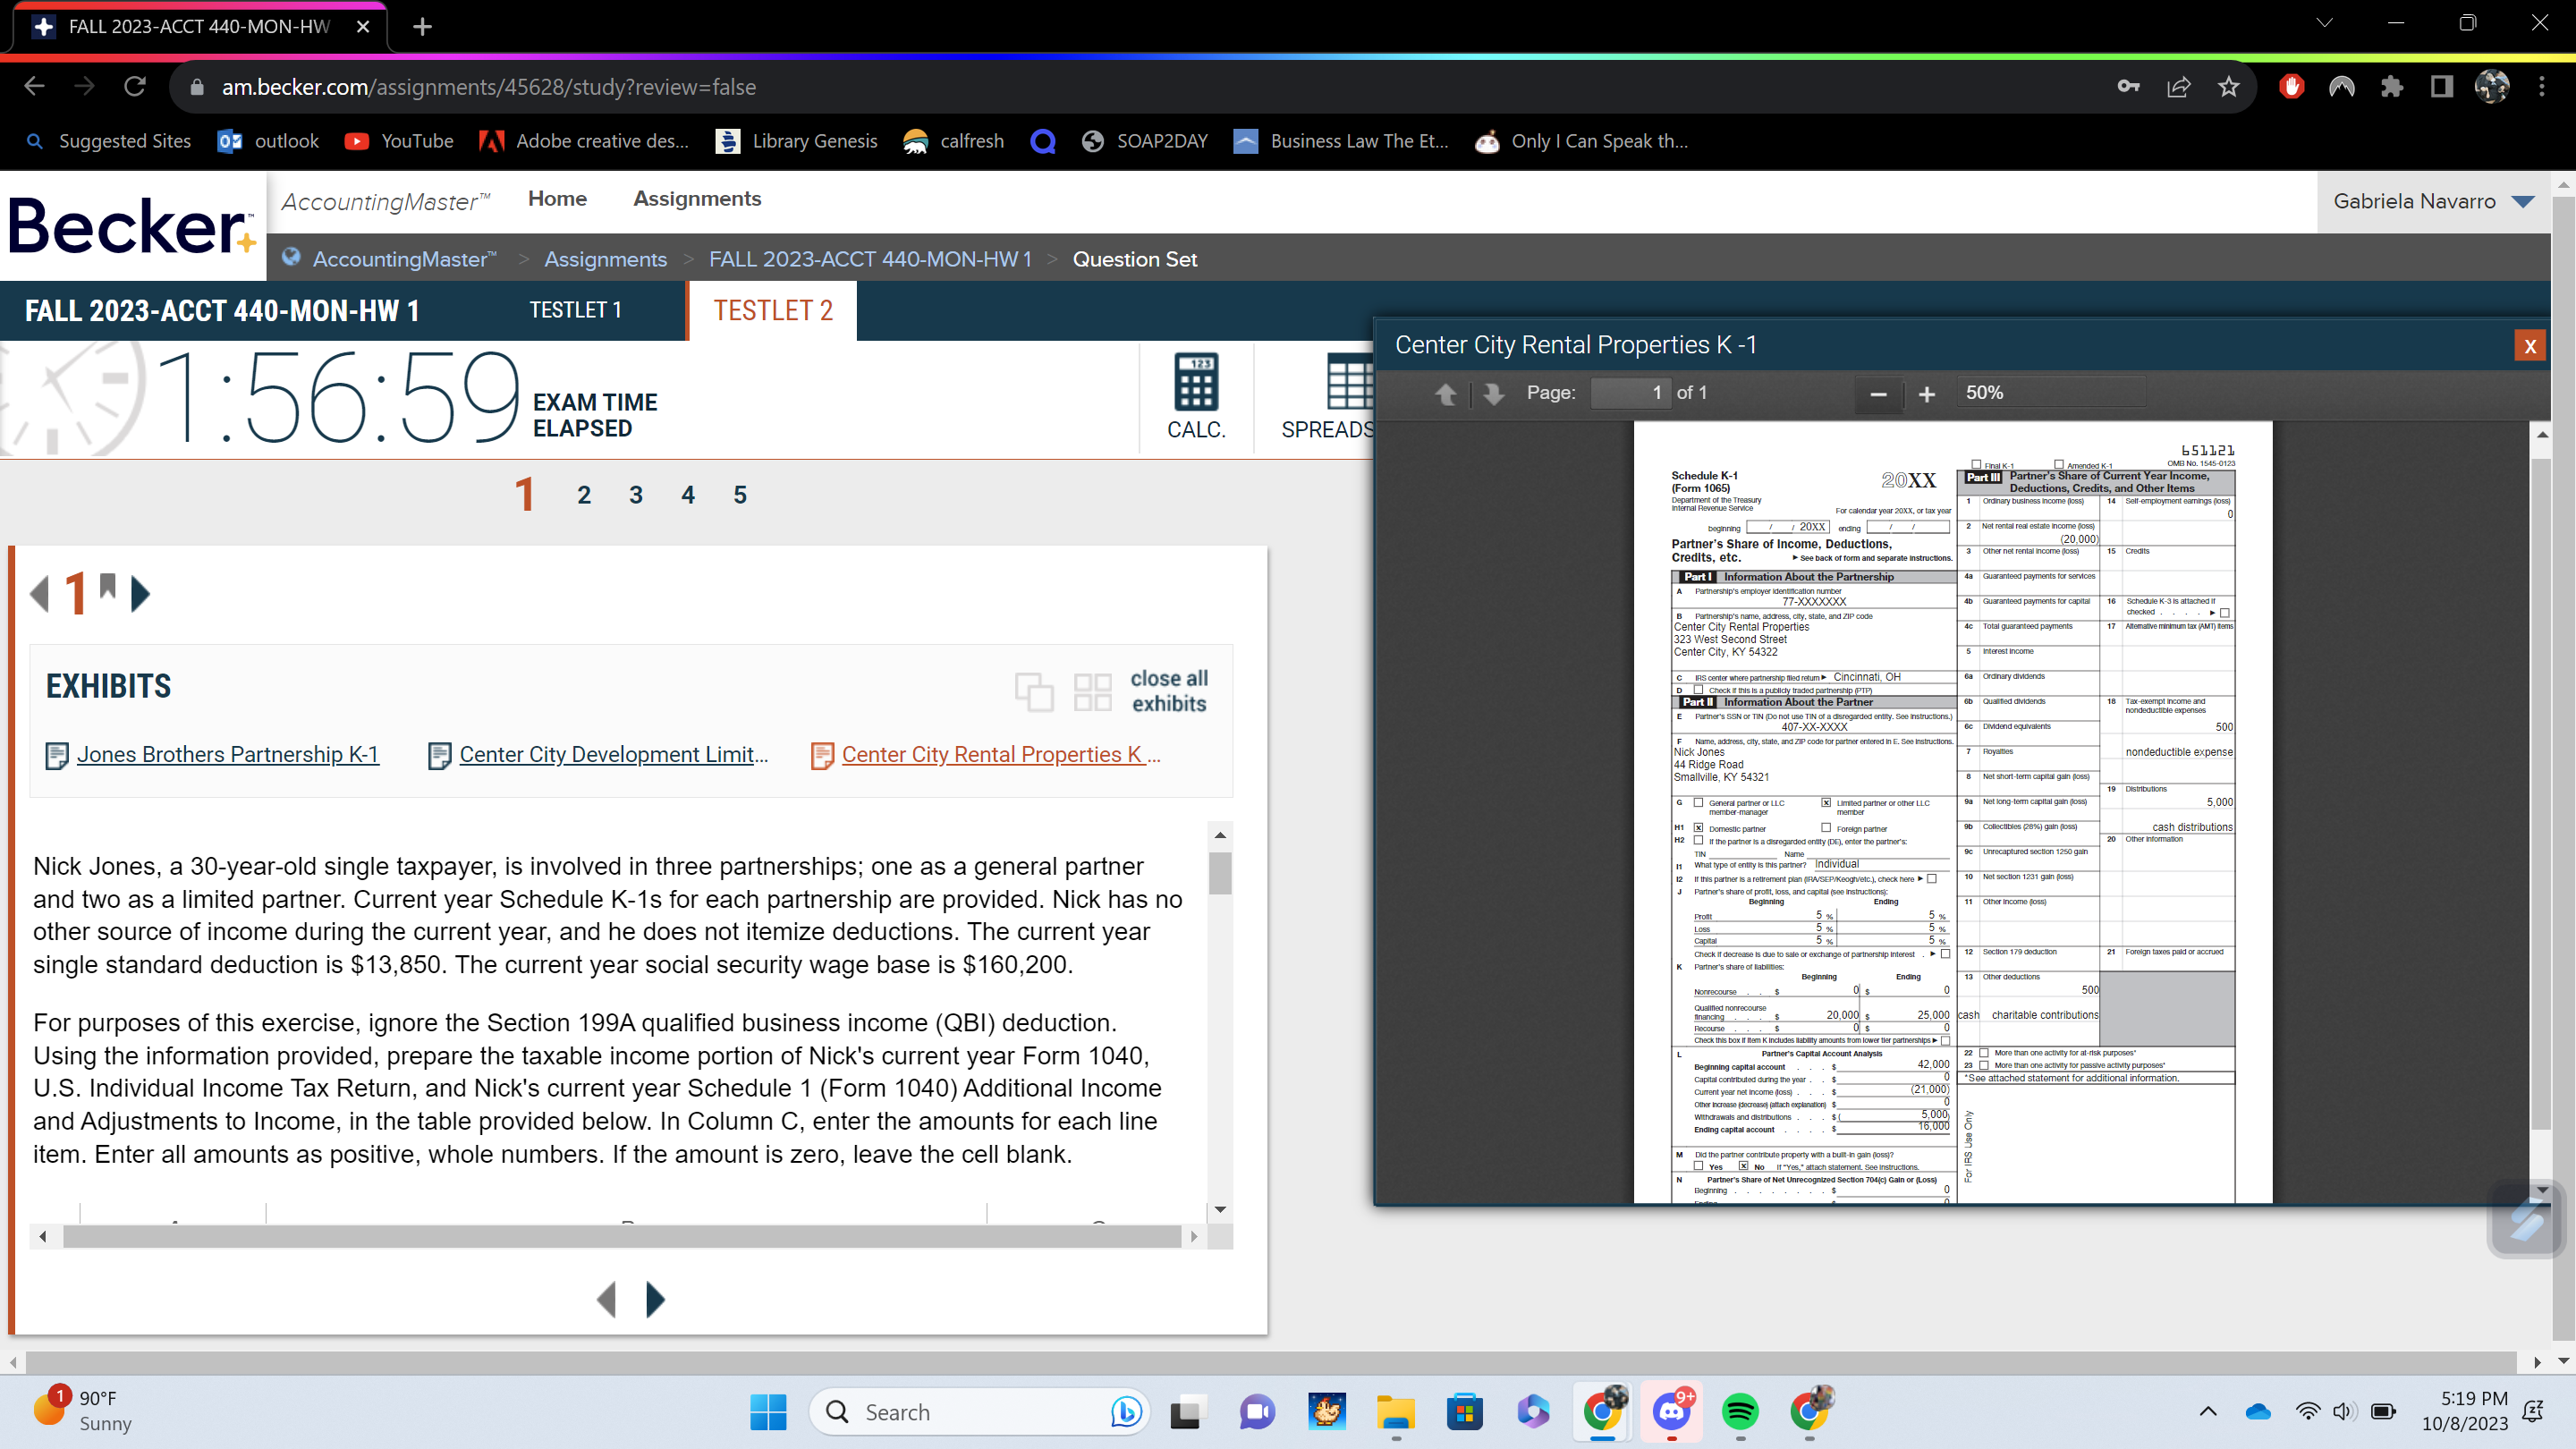Open the Assignments menu
The width and height of the screenshot is (2576, 1449).
pos(697,199)
